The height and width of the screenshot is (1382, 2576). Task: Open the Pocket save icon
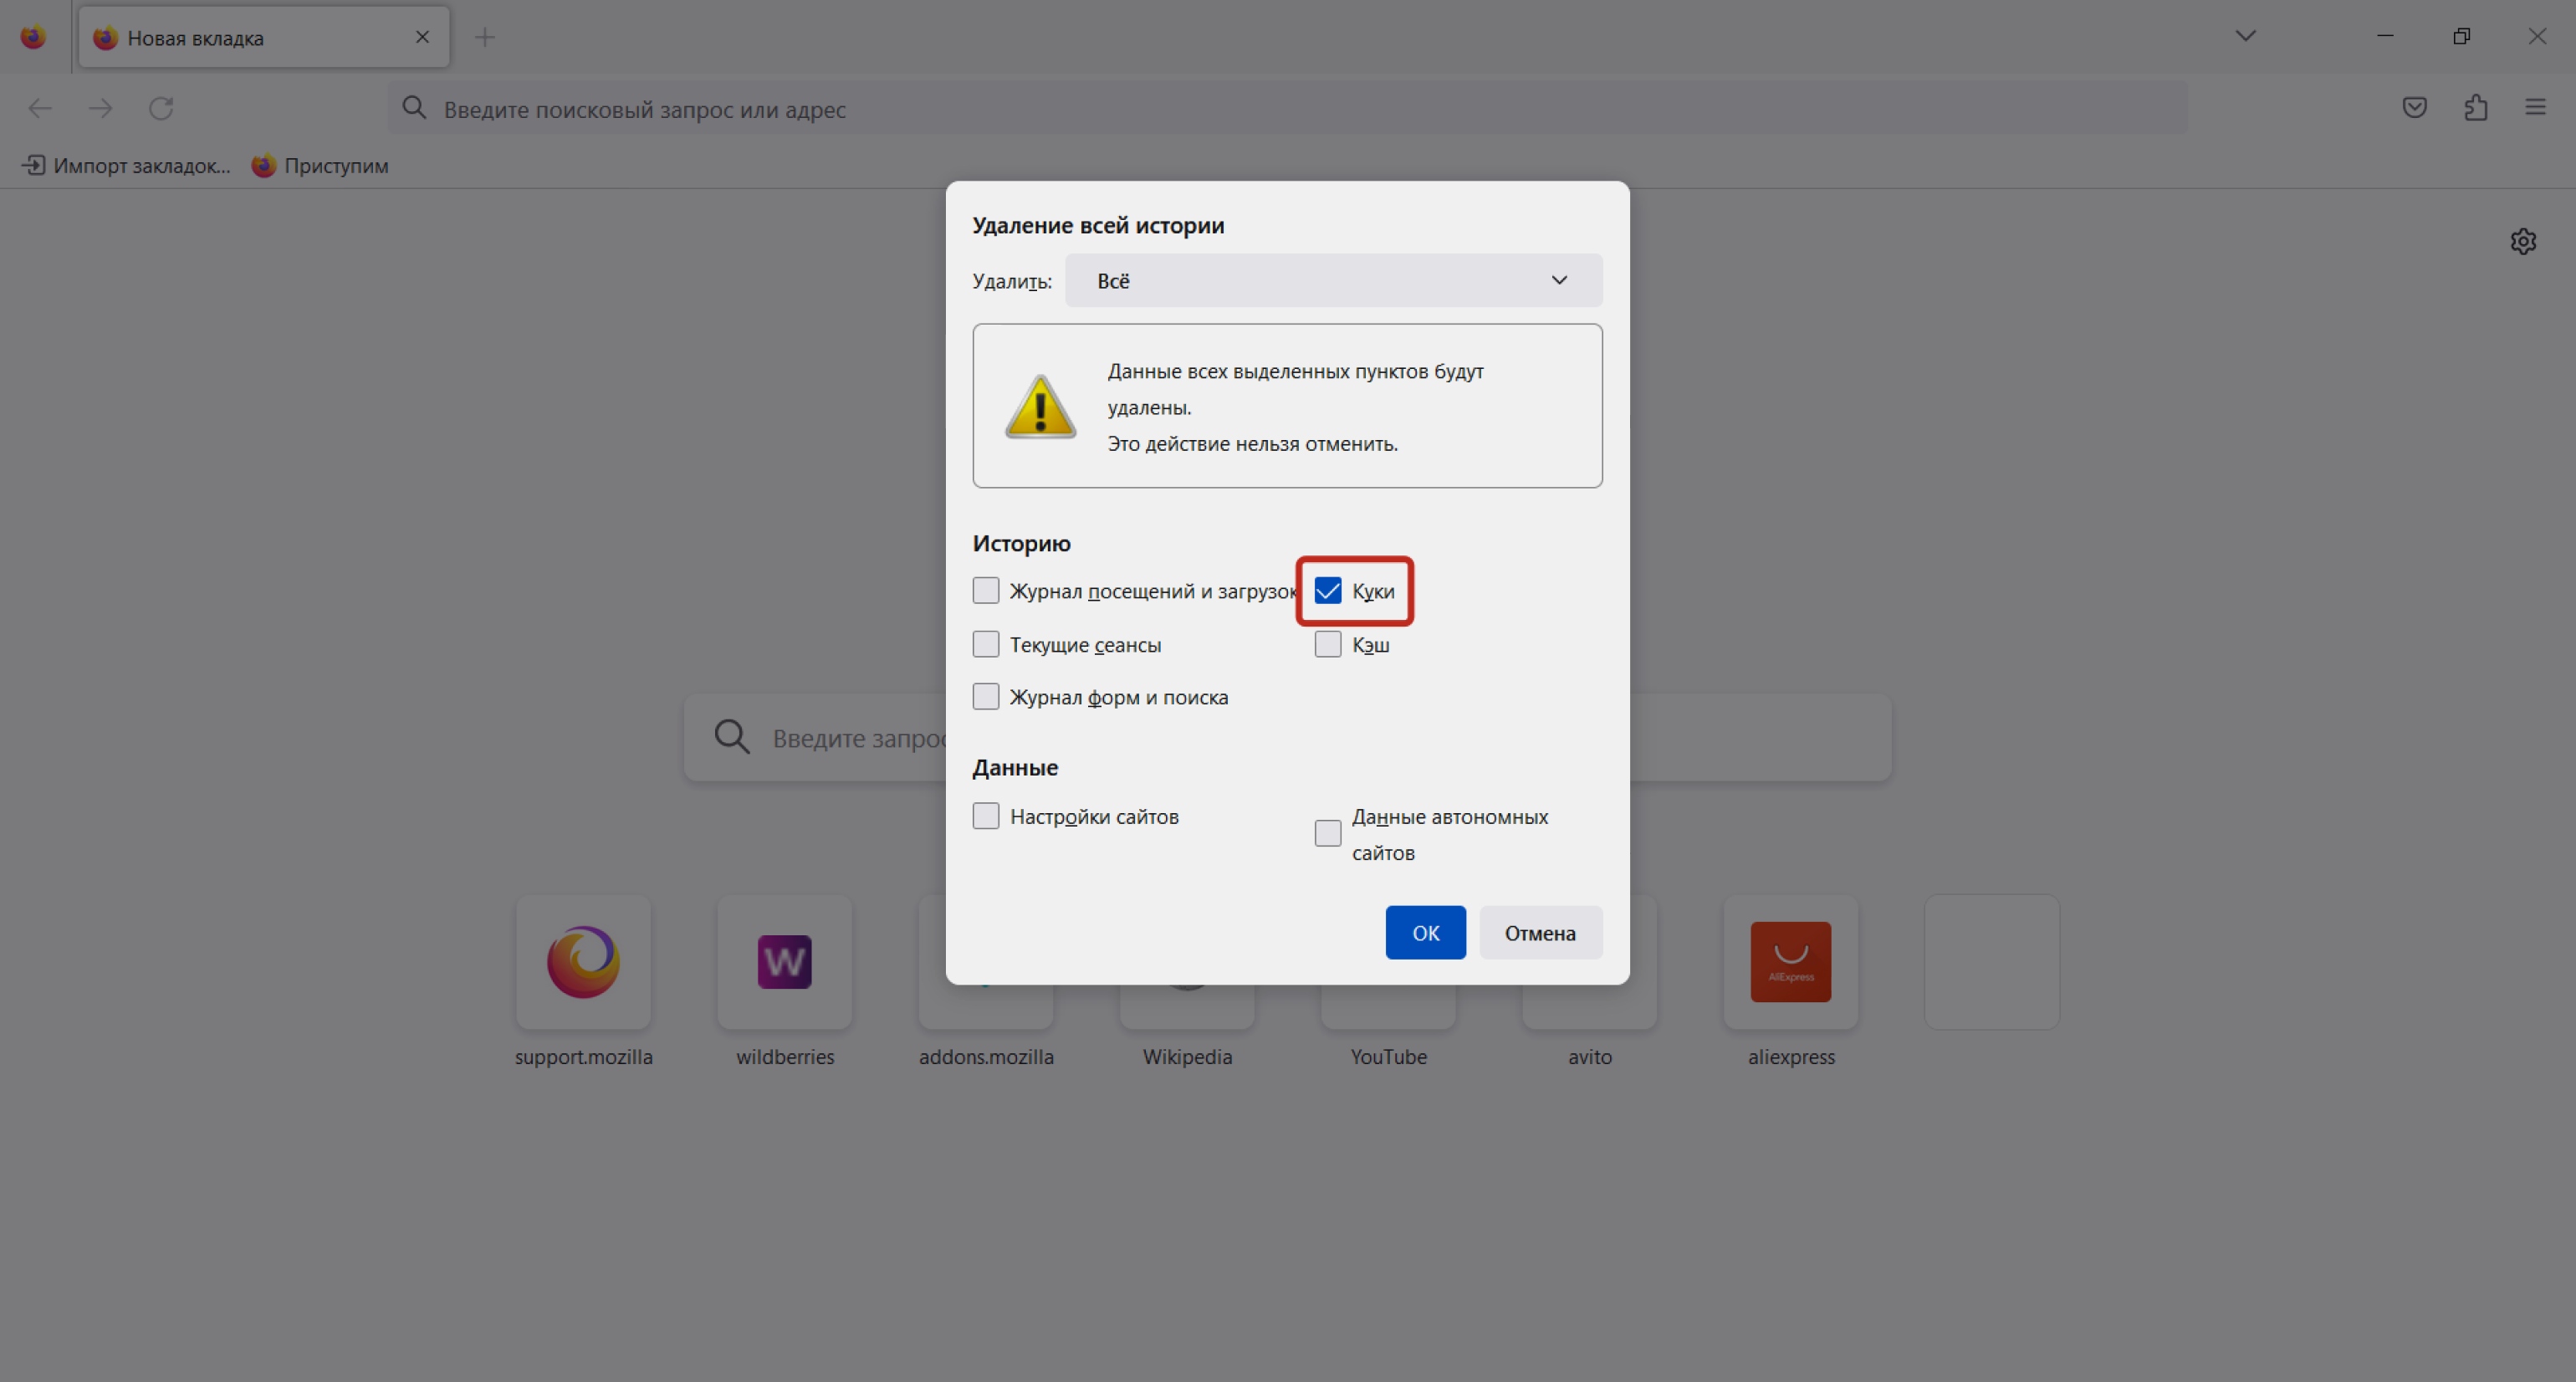2414,107
